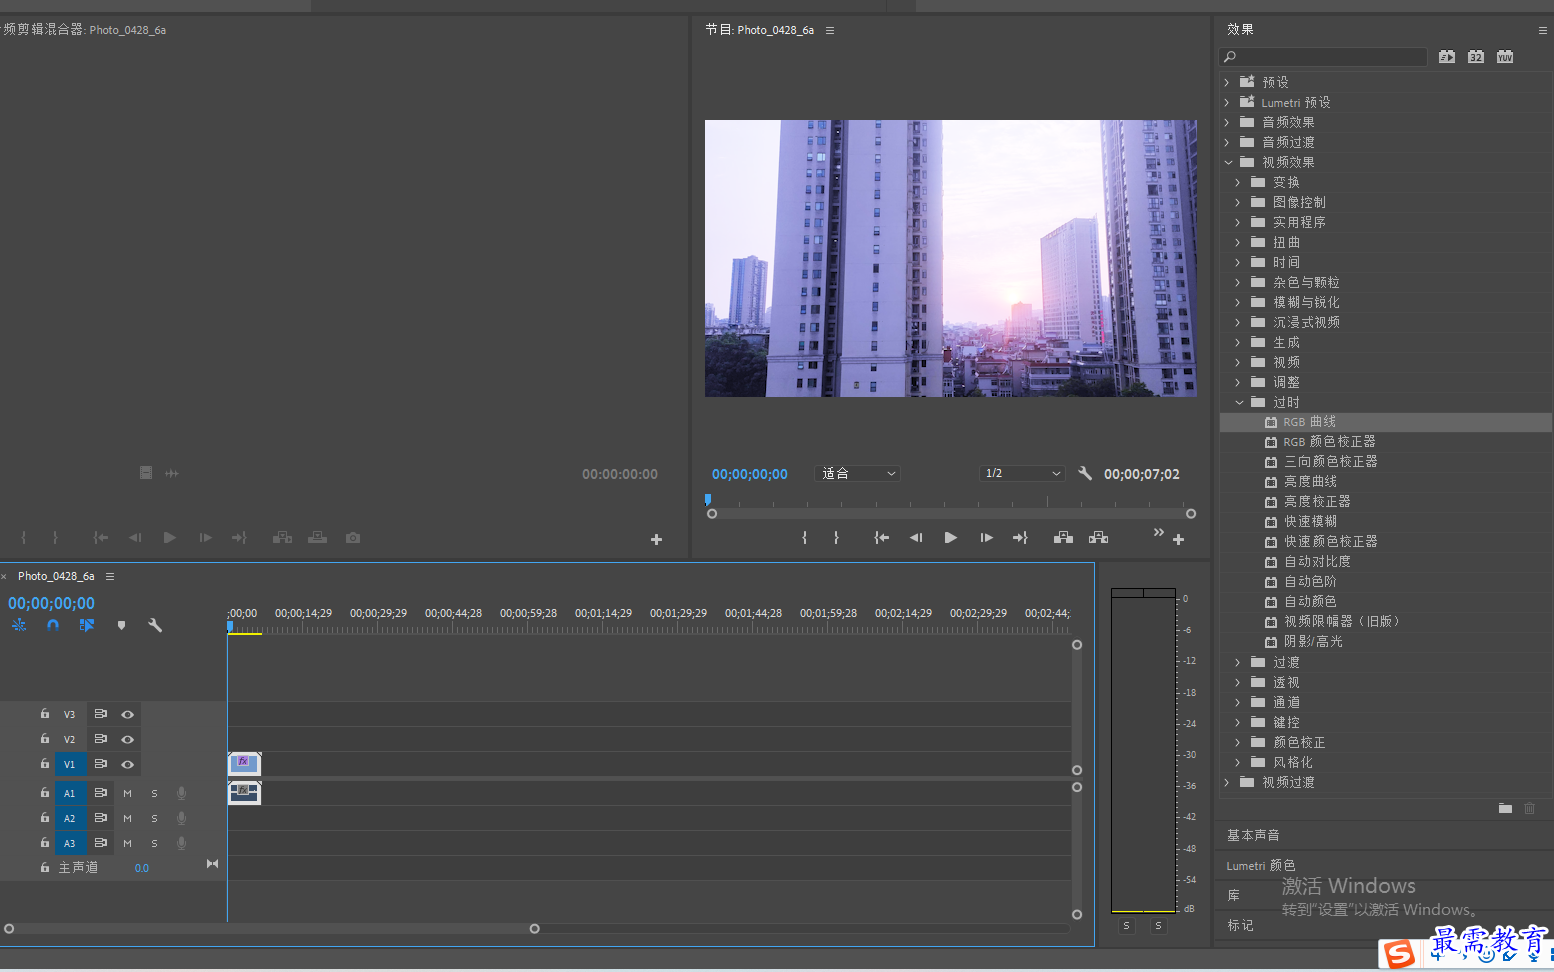1554x972 pixels.
Task: Click new custom bin folder in Effects panel
Action: point(1505,808)
